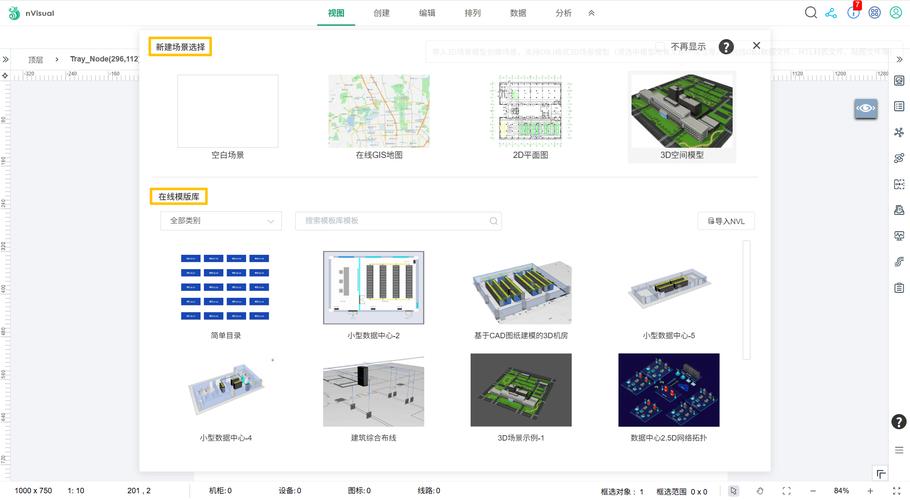Image resolution: width=910 pixels, height=500 pixels.
Task: Click the search icon in template search box
Action: pos(493,221)
